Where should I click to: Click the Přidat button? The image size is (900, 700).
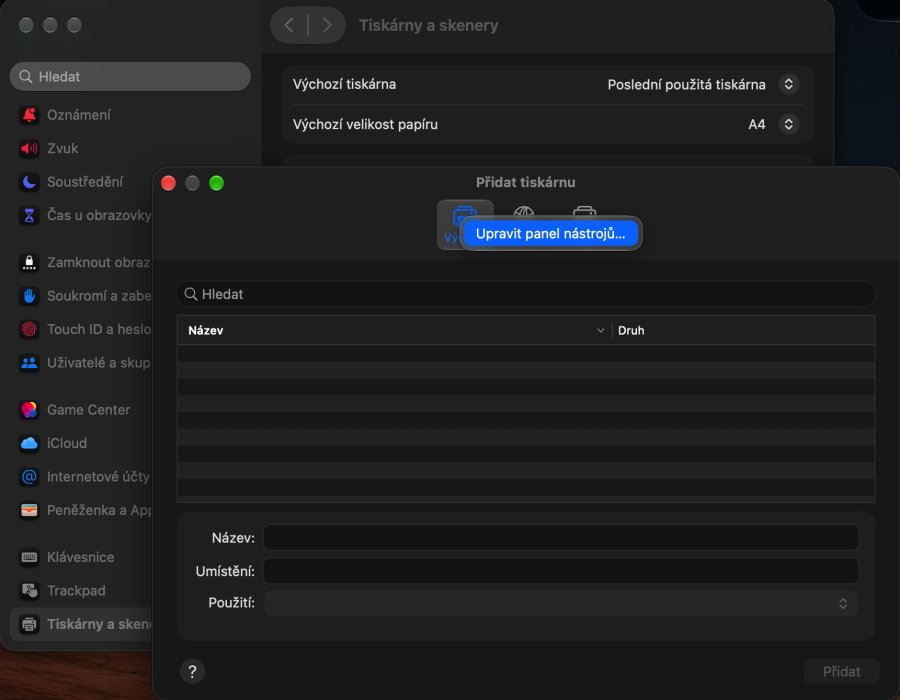click(841, 671)
